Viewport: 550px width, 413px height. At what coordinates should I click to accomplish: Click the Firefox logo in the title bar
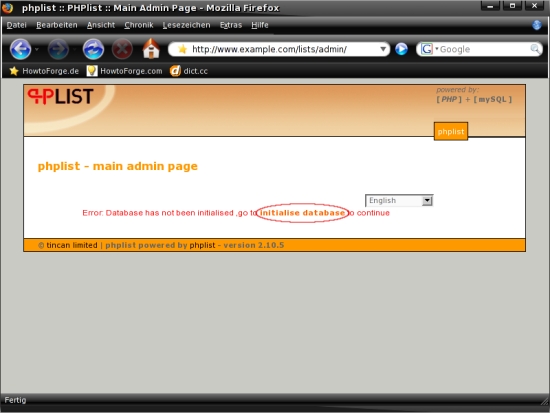[7, 7]
